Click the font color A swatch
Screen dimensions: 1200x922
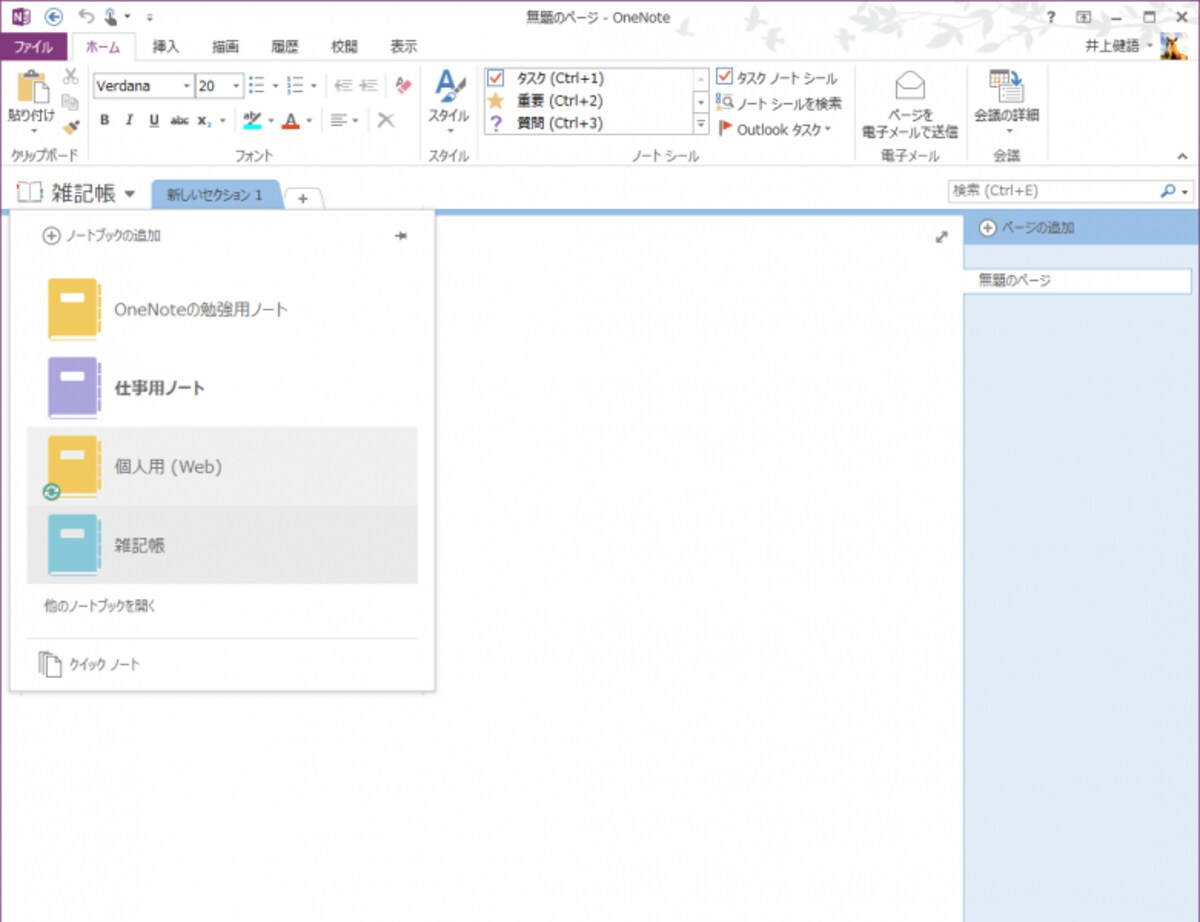pyautogui.click(x=291, y=121)
